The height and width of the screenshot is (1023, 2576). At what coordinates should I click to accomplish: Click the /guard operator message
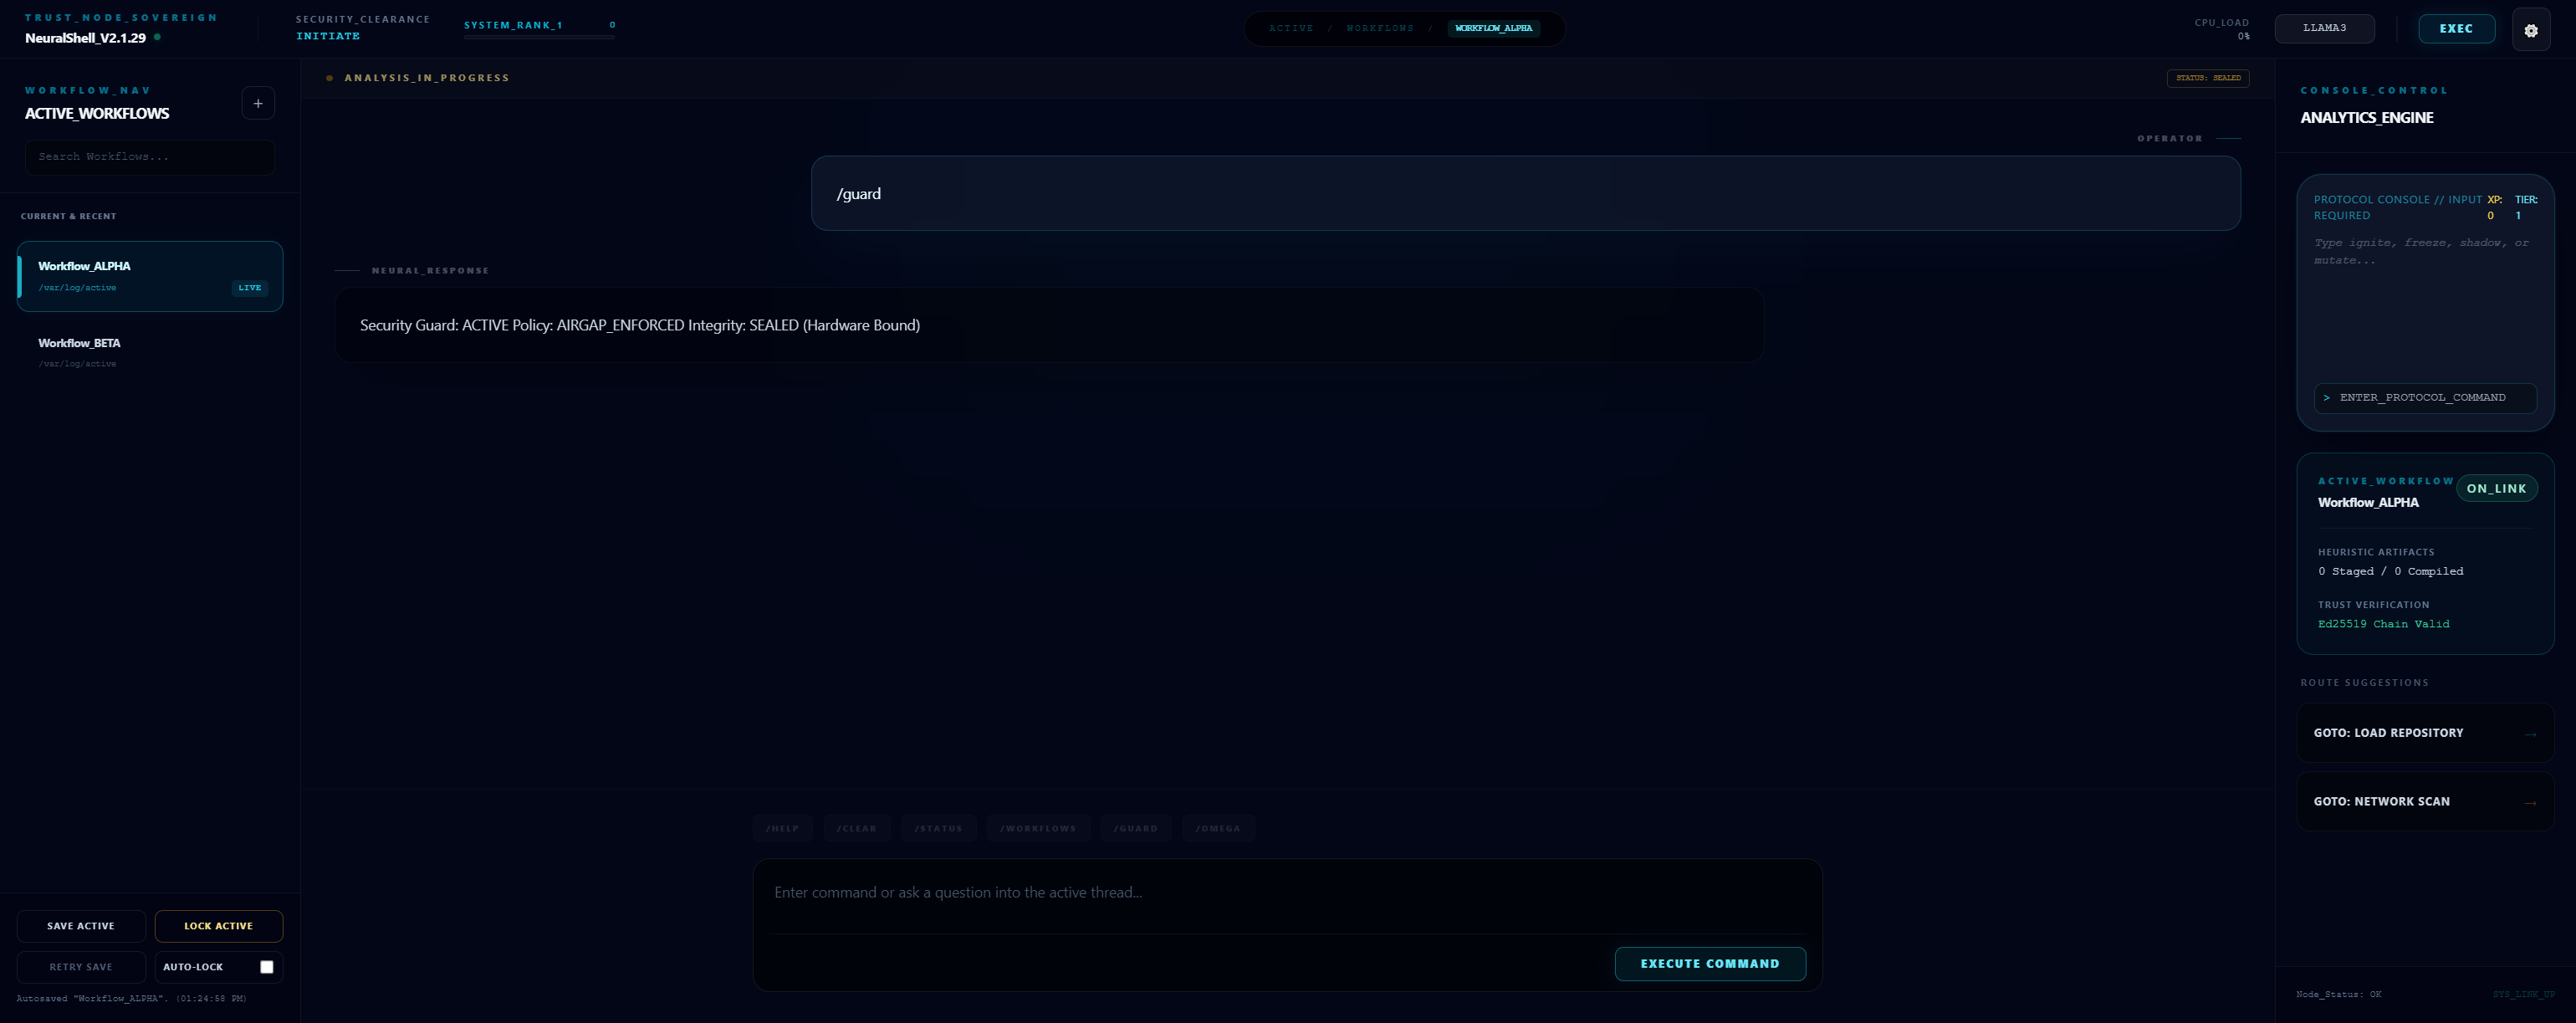(1525, 193)
